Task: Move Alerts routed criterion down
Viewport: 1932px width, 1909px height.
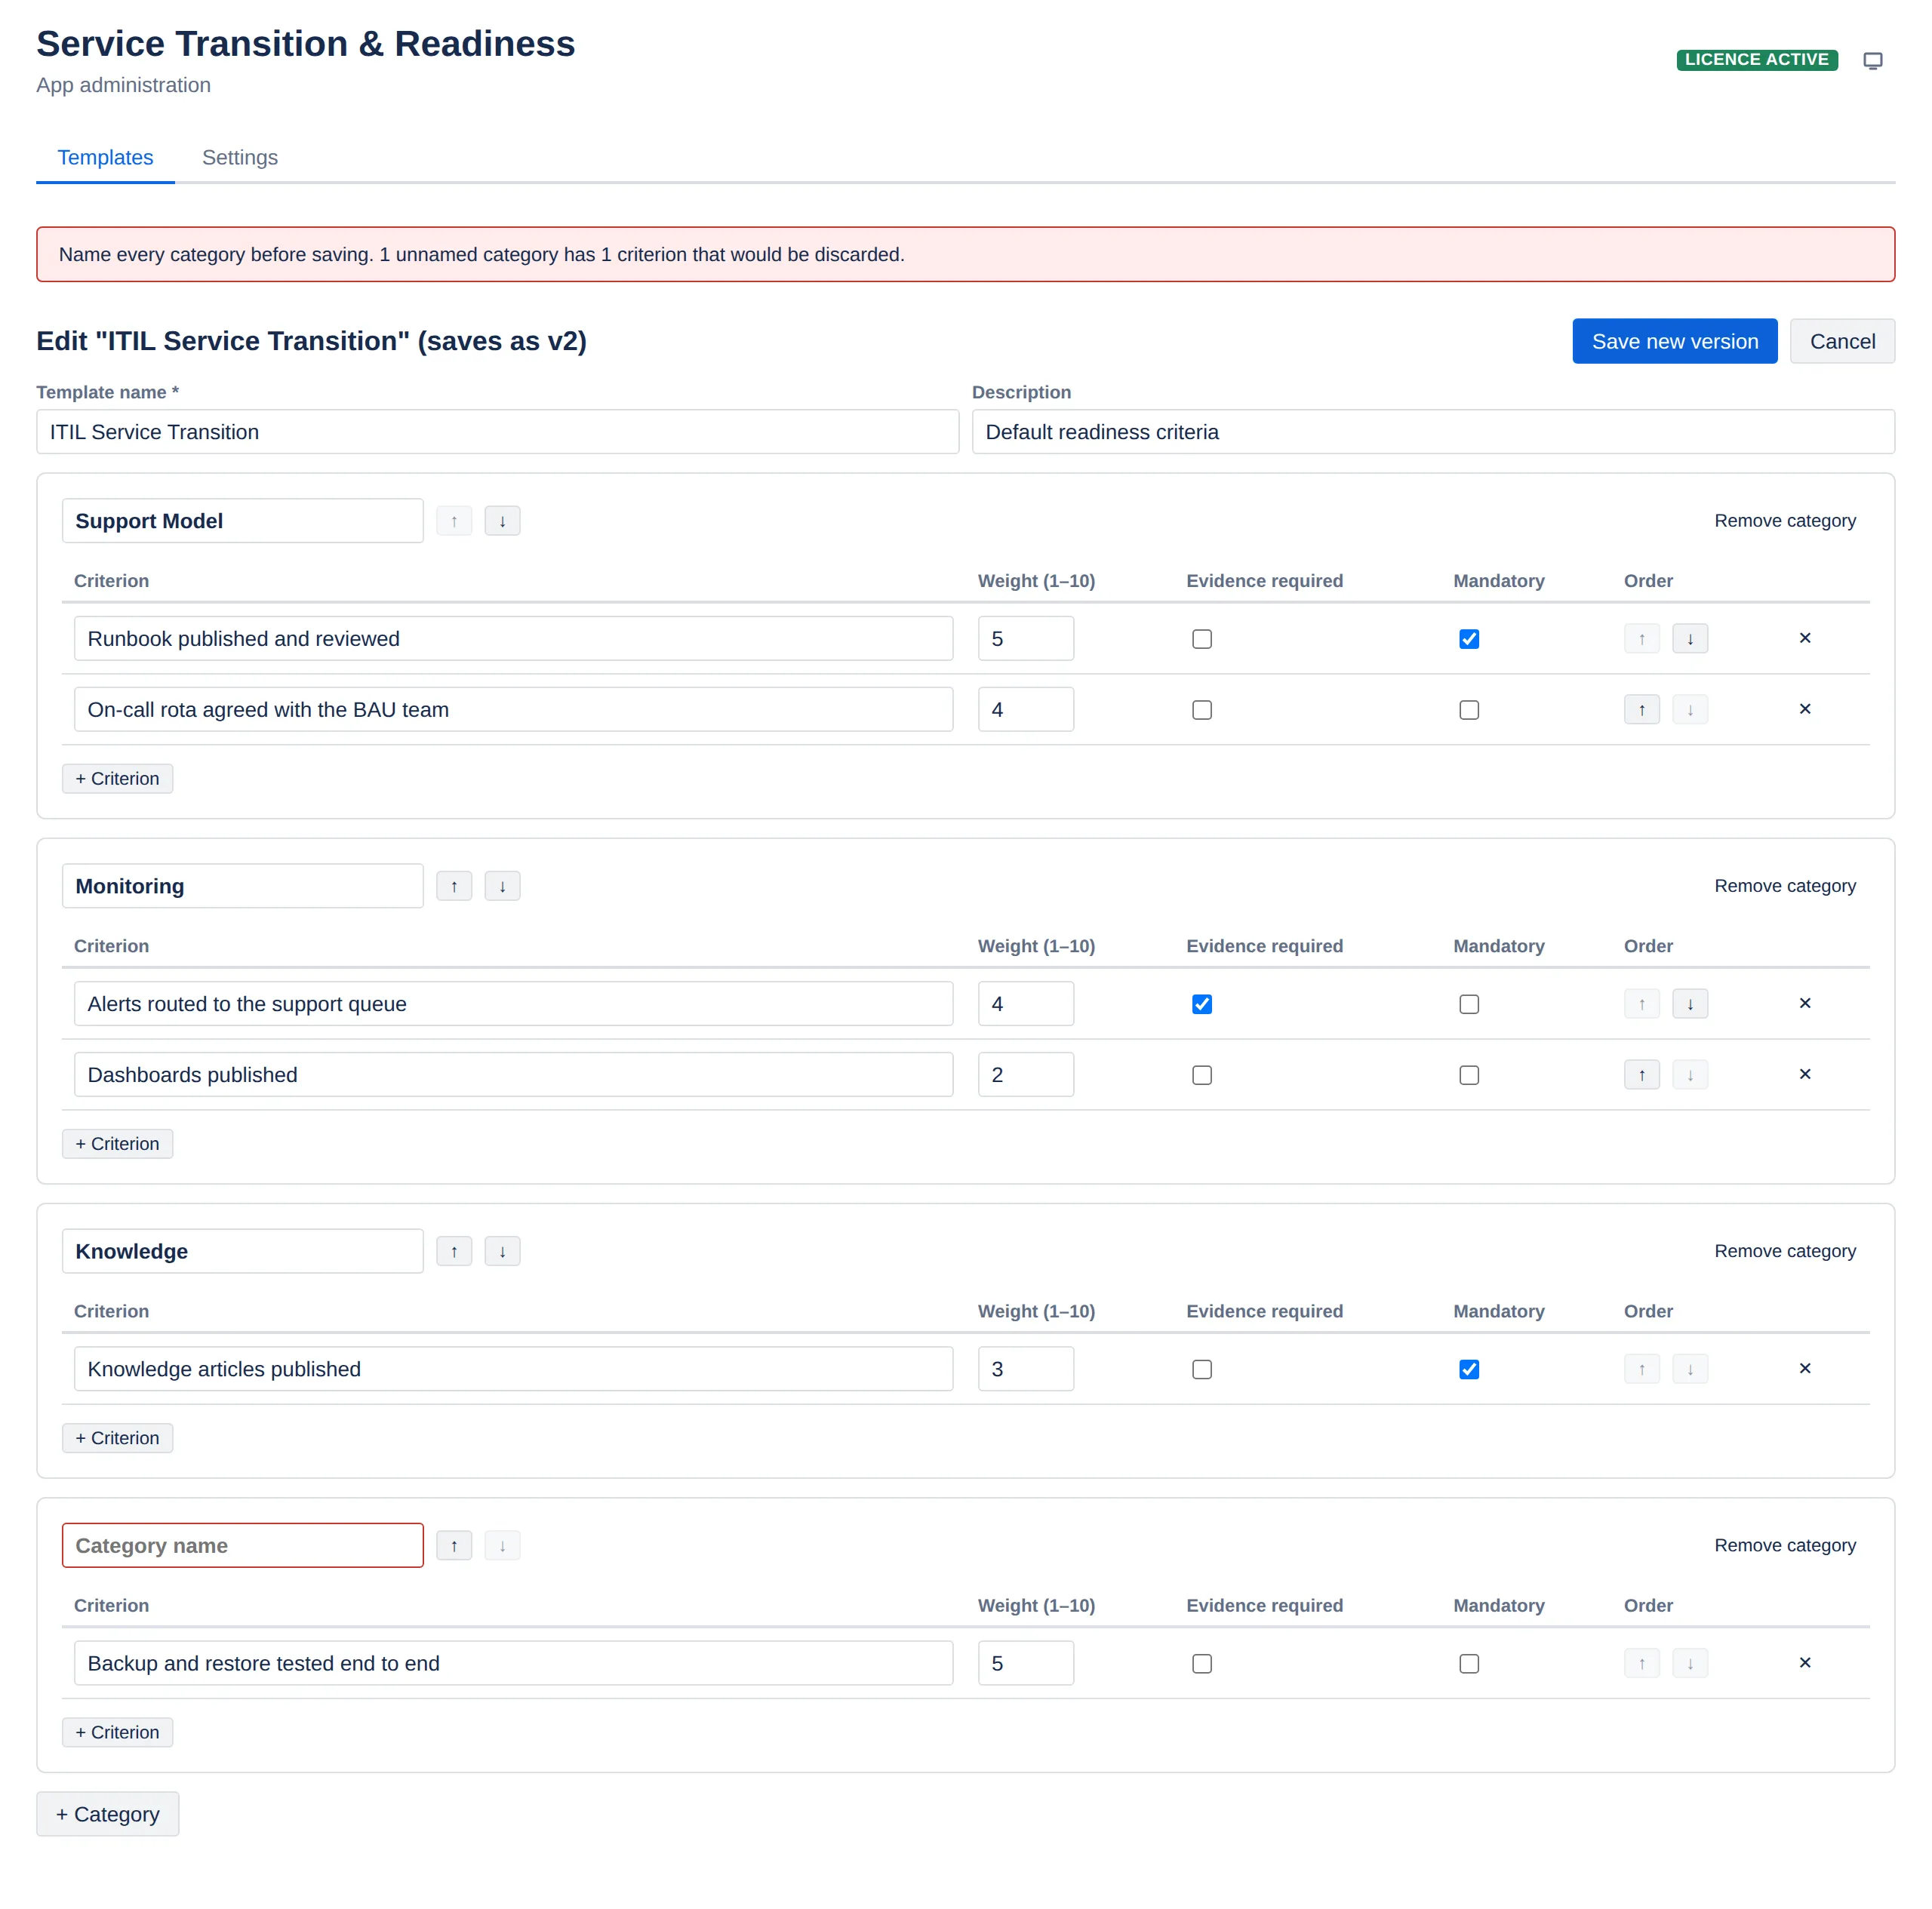Action: coord(1690,1003)
